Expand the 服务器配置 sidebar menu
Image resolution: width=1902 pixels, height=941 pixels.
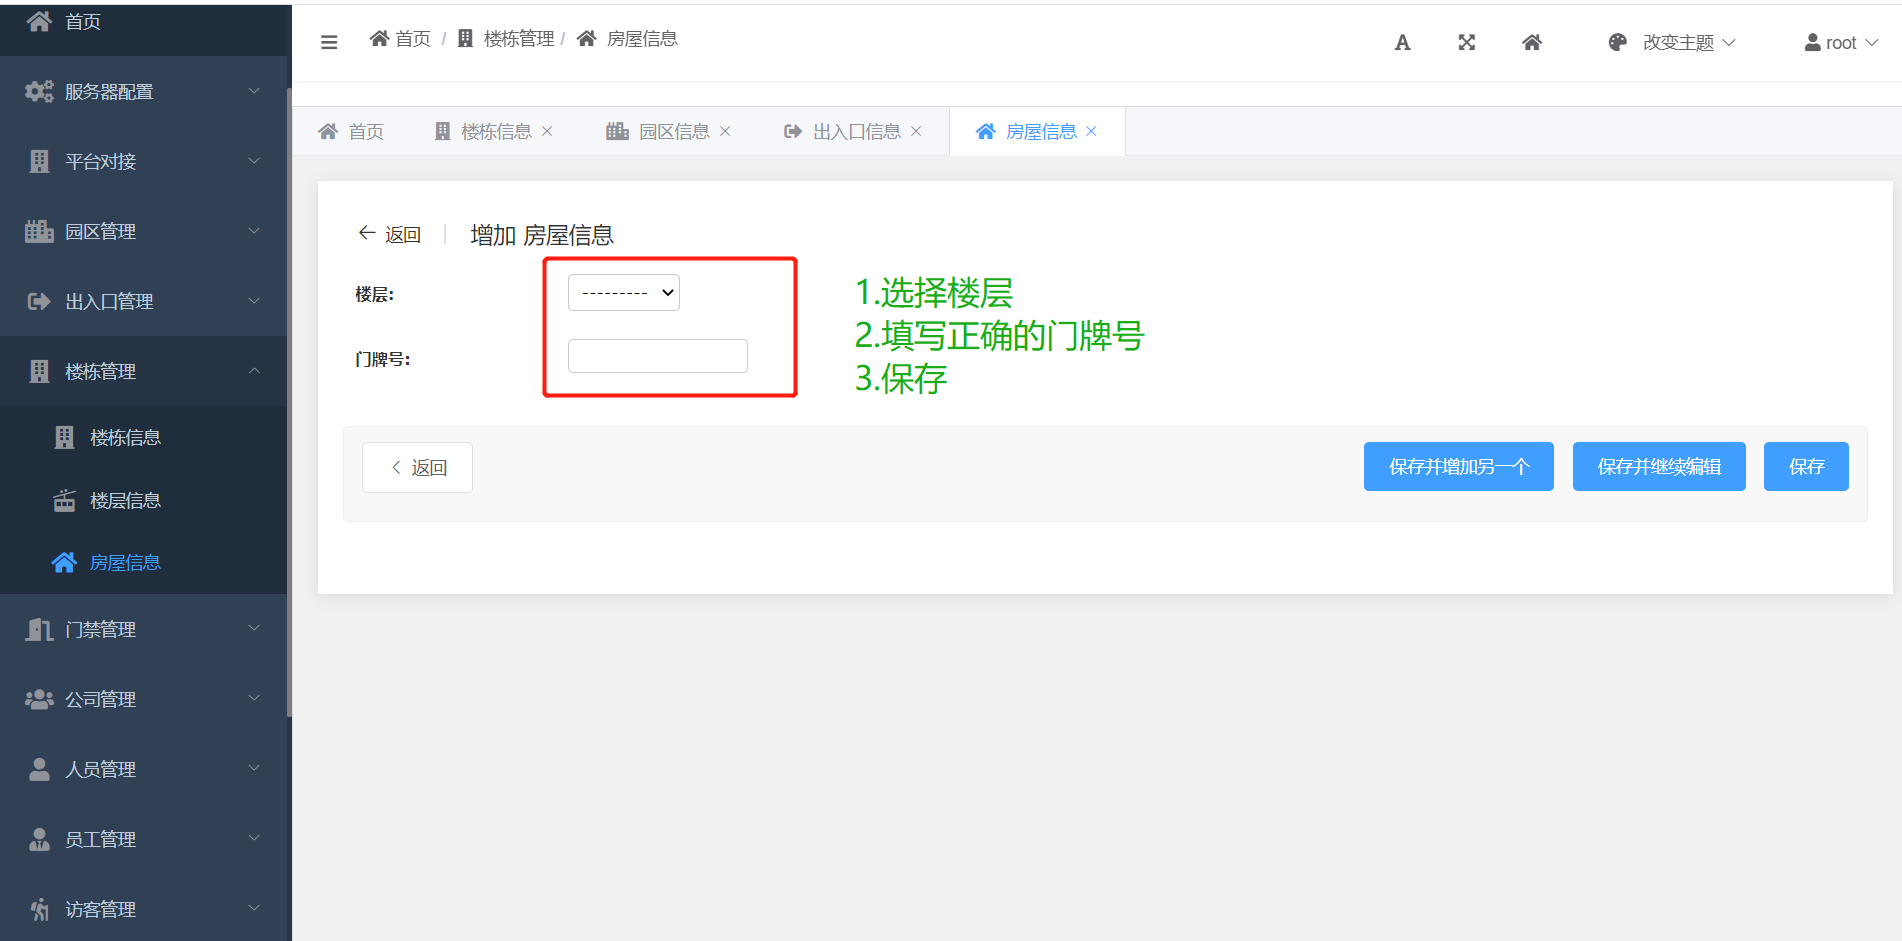tap(143, 91)
